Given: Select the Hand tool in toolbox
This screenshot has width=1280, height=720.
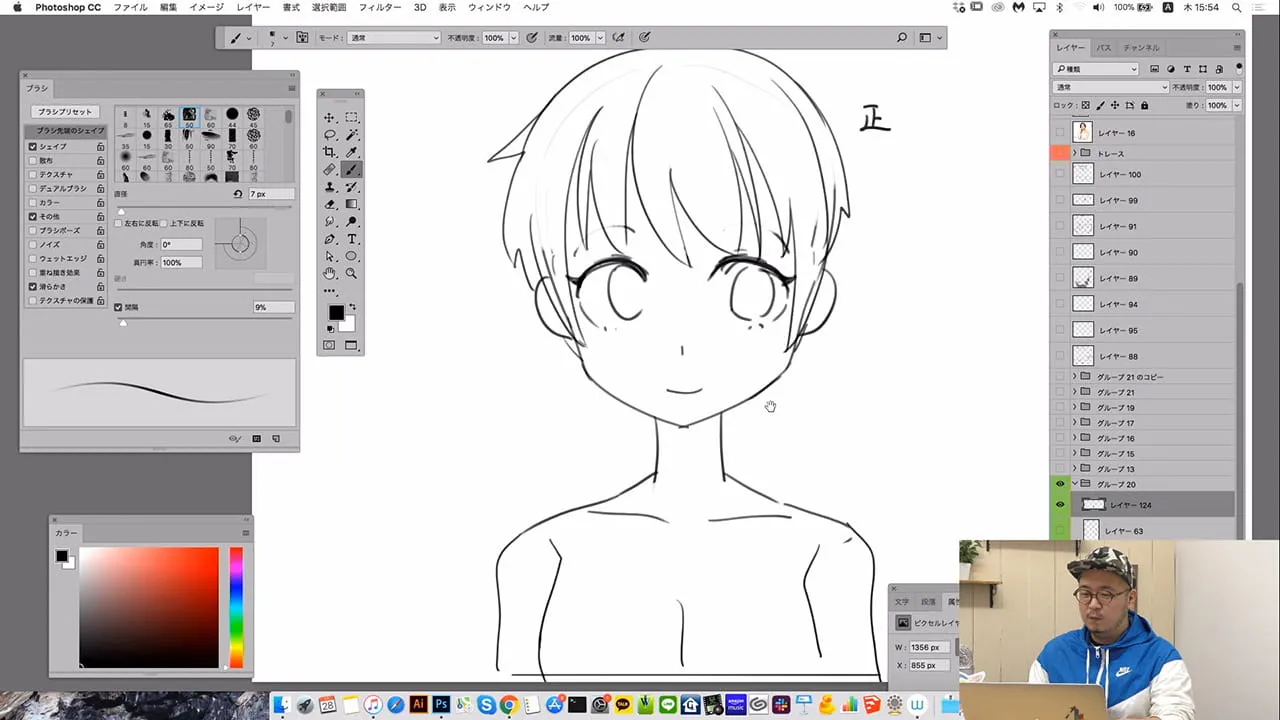Looking at the screenshot, I should 329,274.
